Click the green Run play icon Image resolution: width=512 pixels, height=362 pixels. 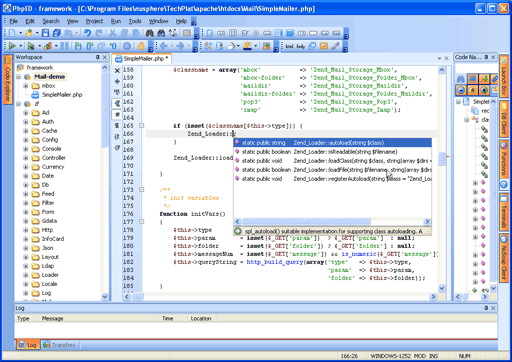coord(12,46)
